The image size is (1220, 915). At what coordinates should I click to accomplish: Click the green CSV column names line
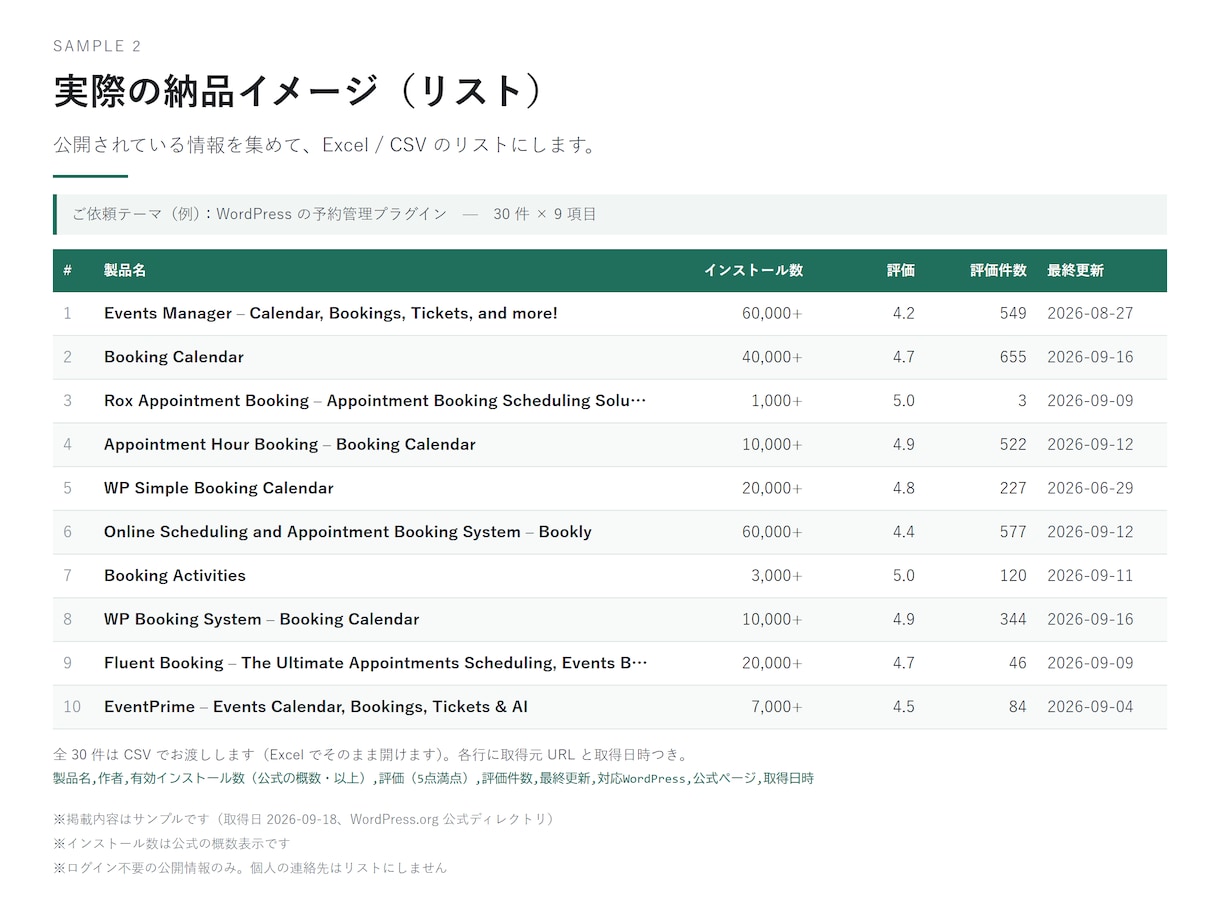[x=433, y=778]
